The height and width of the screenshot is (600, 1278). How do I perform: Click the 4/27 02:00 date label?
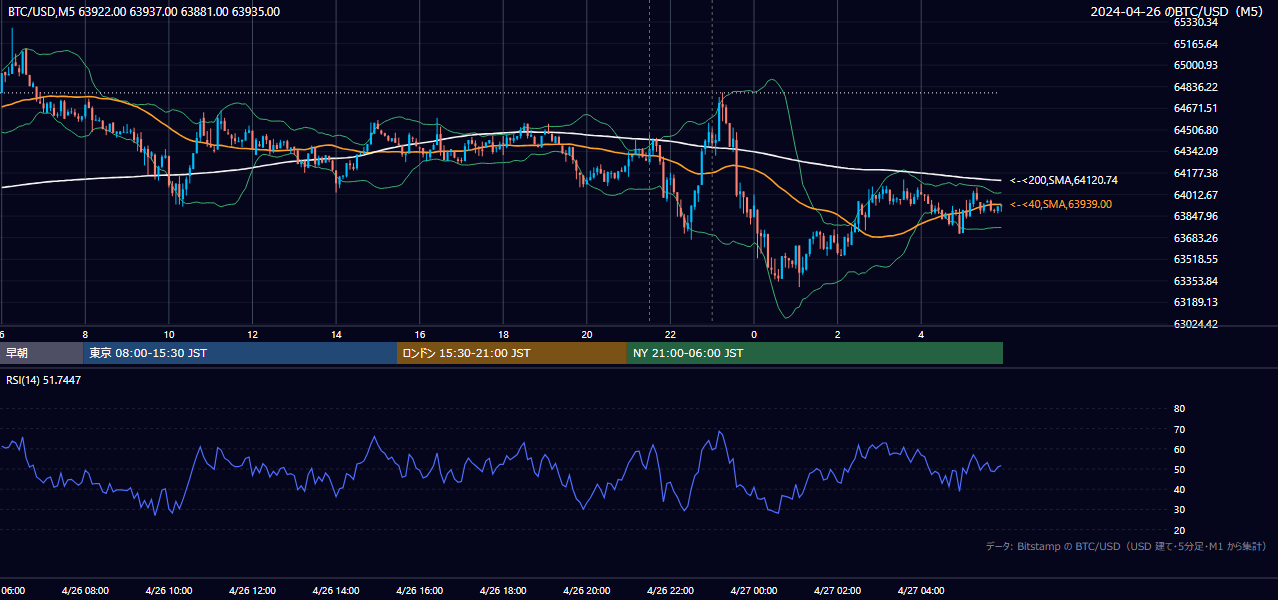[838, 591]
